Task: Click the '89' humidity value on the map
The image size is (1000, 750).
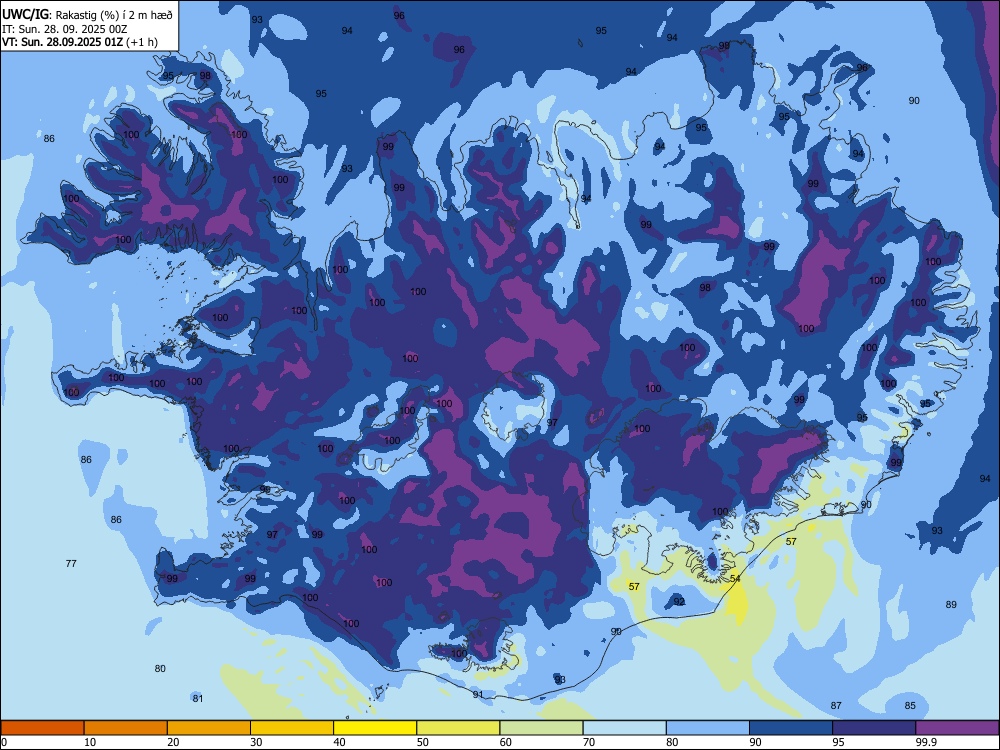Action: pos(951,605)
